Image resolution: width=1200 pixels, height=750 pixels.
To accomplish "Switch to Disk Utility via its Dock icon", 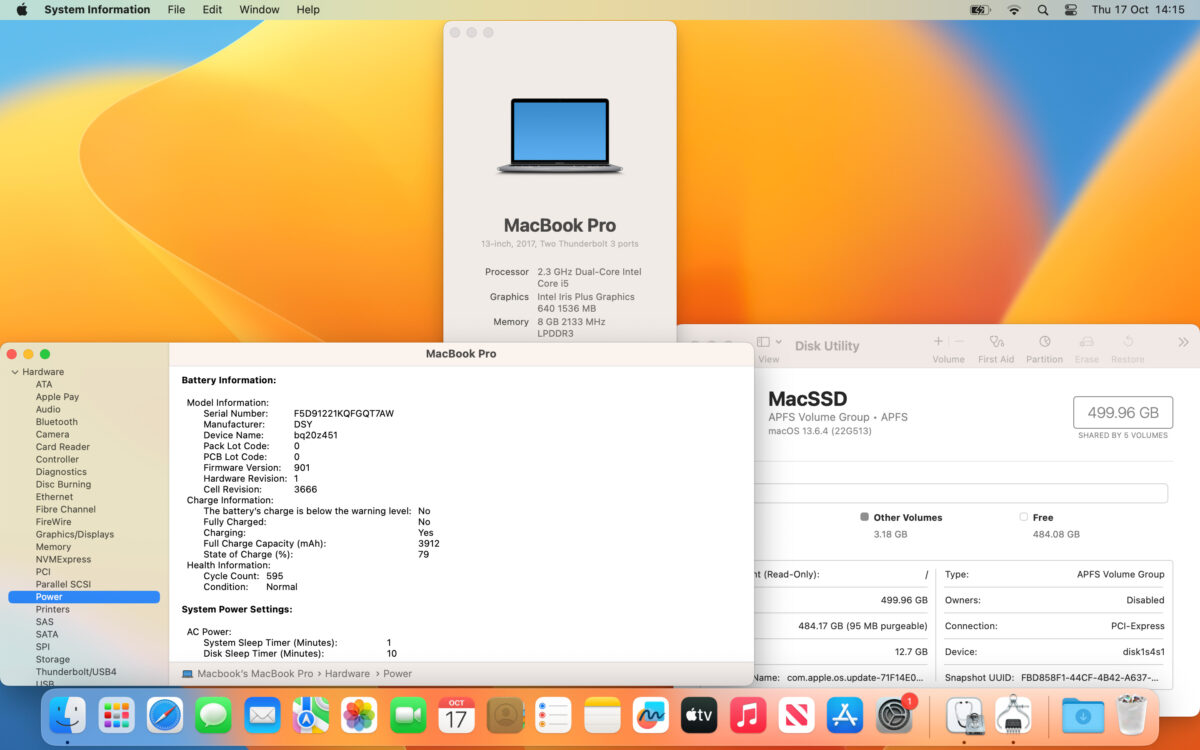I will pyautogui.click(x=964, y=715).
